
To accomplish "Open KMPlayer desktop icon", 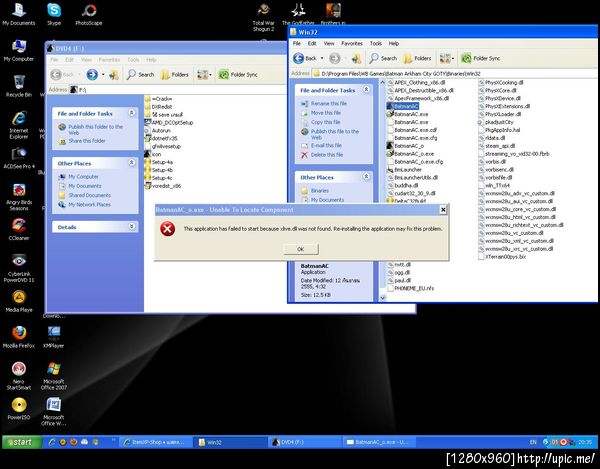I will [54, 337].
